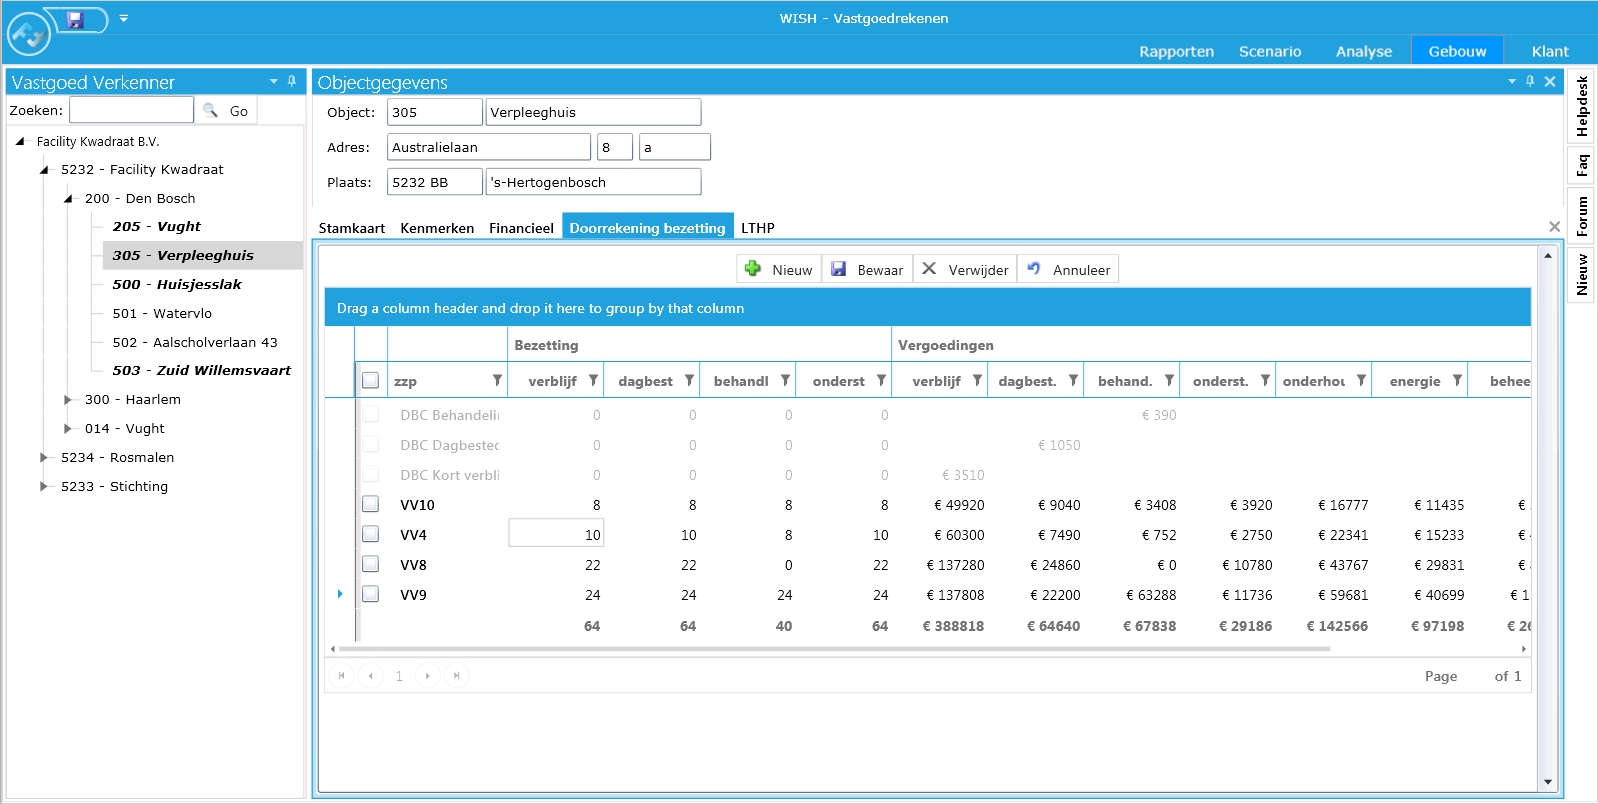Open filter on Bezetting verblijf column
Screen dimensions: 1598x804
click(x=593, y=381)
